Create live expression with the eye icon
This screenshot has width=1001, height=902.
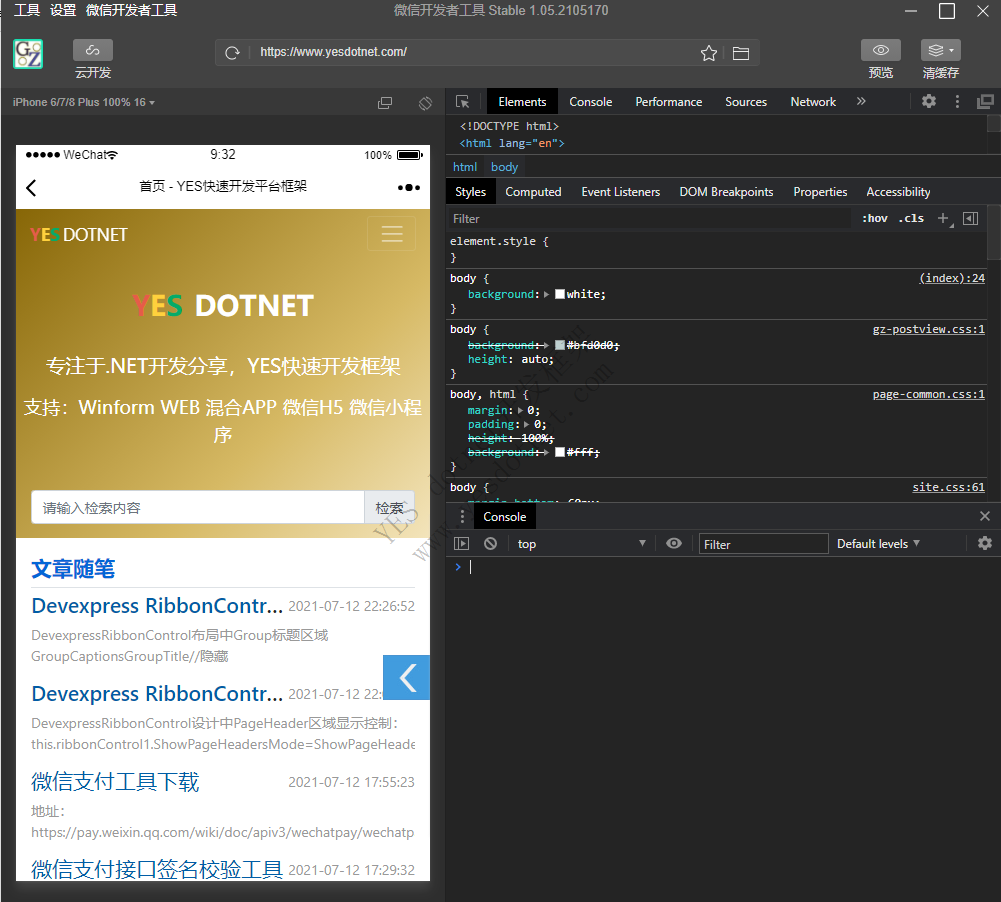[674, 543]
